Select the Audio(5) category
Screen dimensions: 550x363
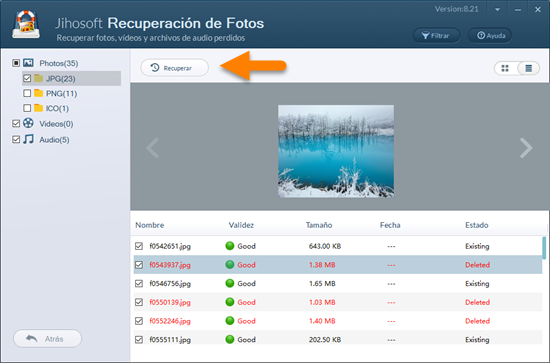click(x=54, y=140)
